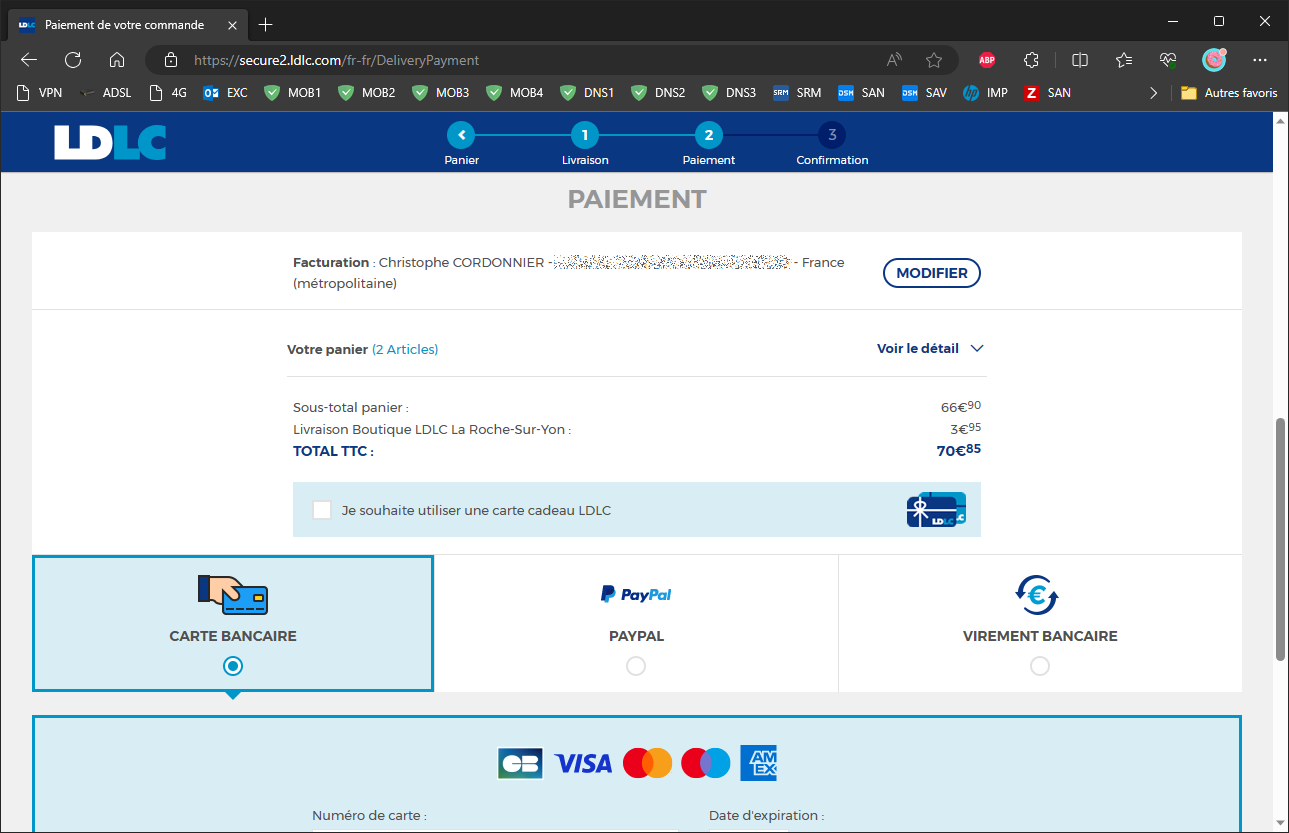The width and height of the screenshot is (1289, 833).
Task: Open Browser essentials heart icon
Action: point(1168,60)
